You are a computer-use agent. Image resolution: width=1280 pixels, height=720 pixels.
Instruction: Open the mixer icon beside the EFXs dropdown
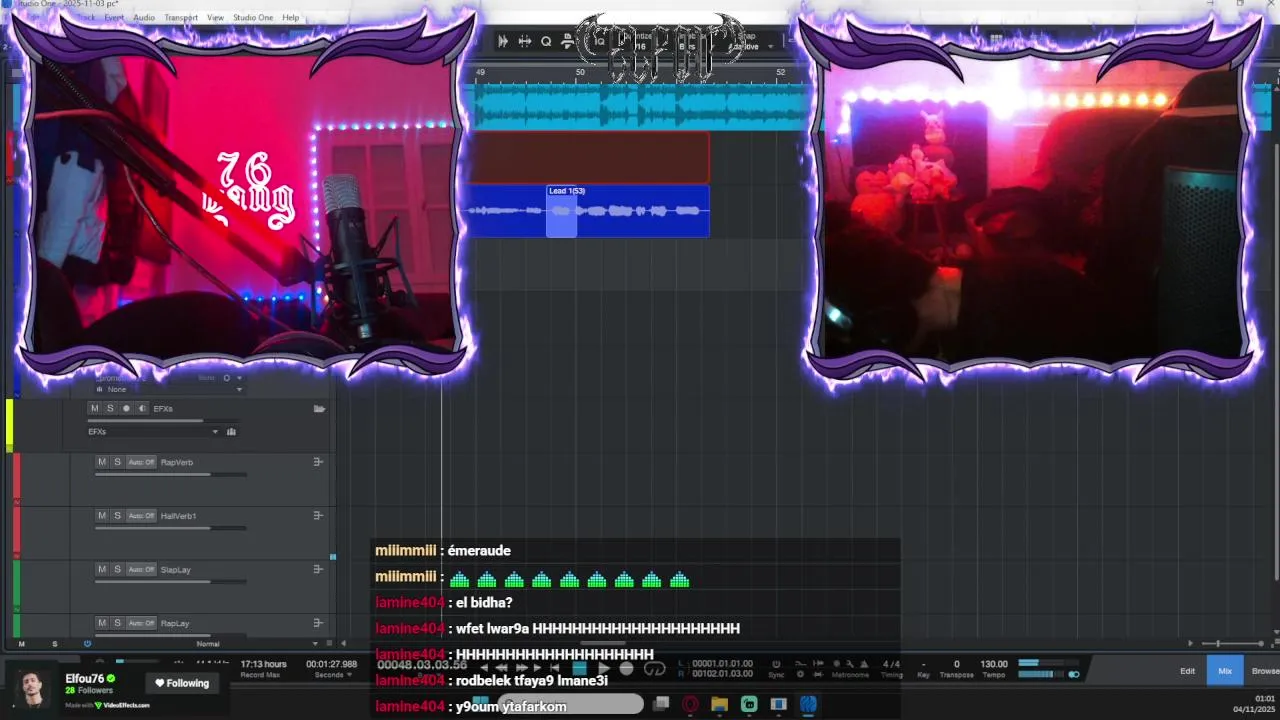click(x=231, y=432)
